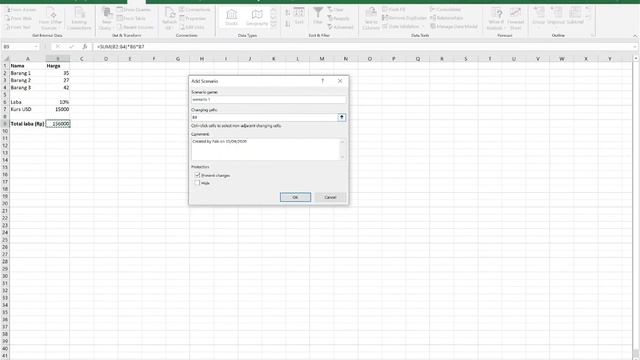Collapse the ribbon with the chevron
Image resolution: width=640 pixels, height=360 pixels.
coord(635,36)
